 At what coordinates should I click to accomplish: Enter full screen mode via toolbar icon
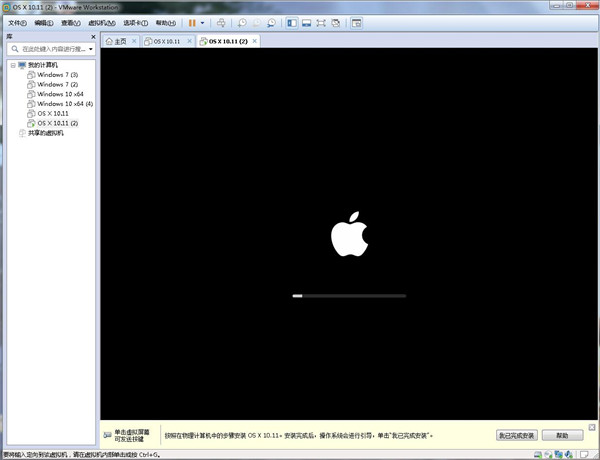pyautogui.click(x=321, y=23)
